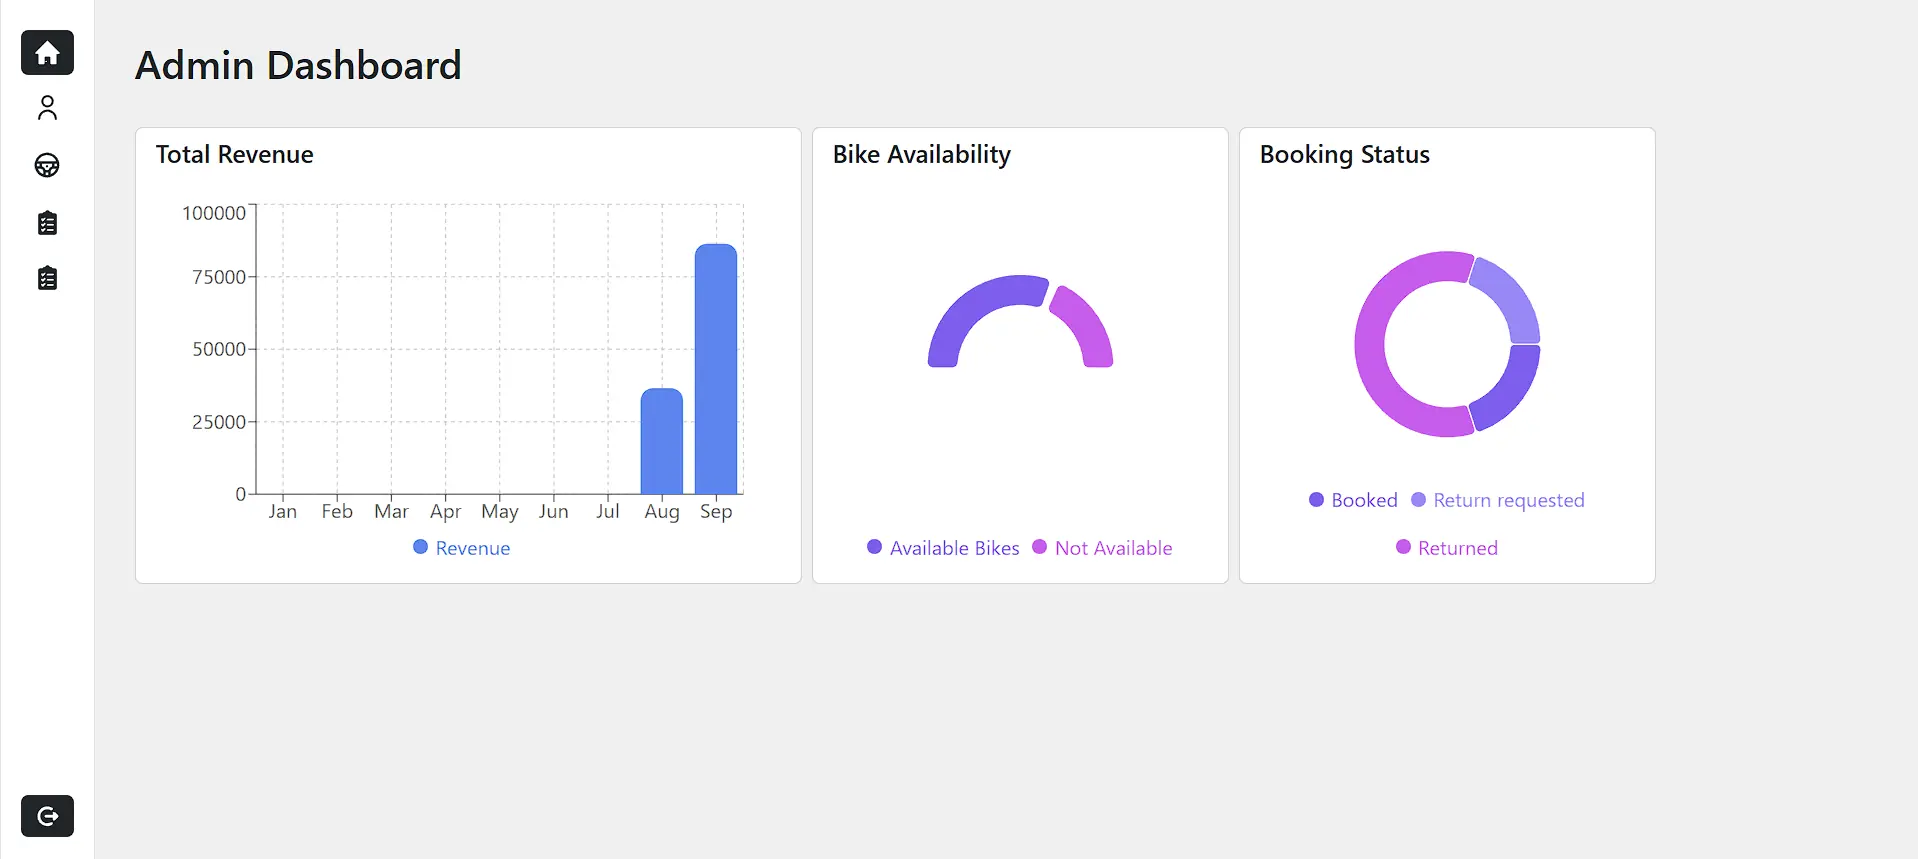Toggle the Revenue legend item
Viewport: 1918px width, 859px height.
(x=462, y=548)
